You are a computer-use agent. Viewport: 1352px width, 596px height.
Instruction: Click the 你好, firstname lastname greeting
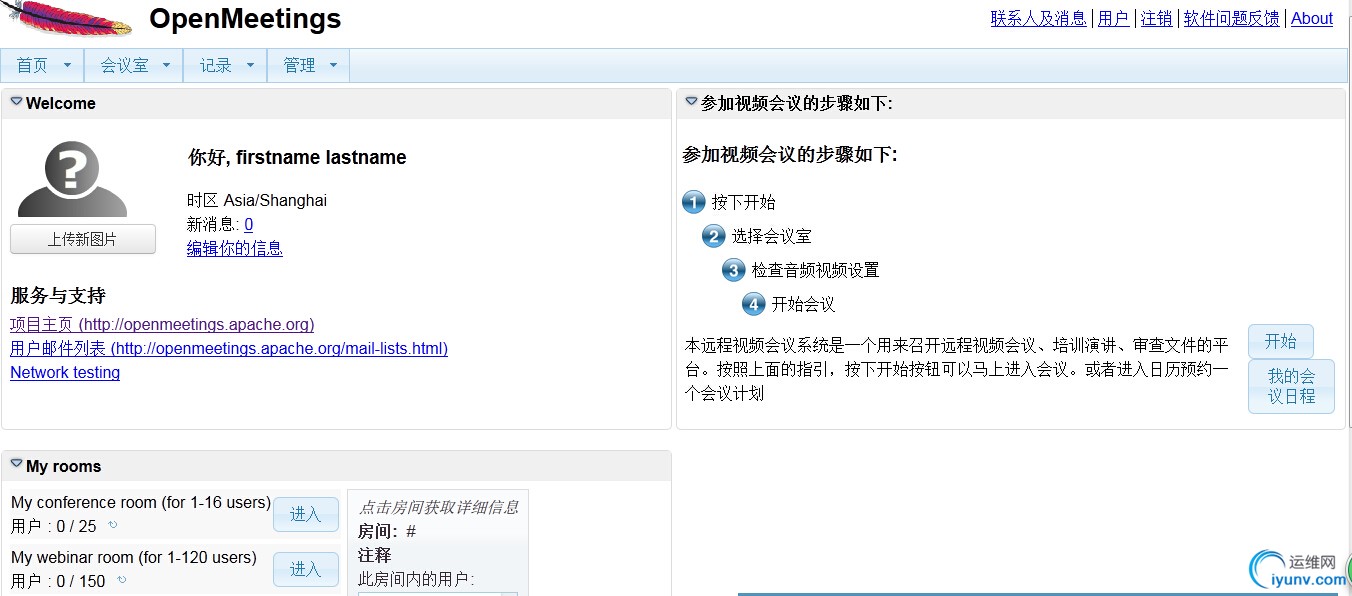297,157
